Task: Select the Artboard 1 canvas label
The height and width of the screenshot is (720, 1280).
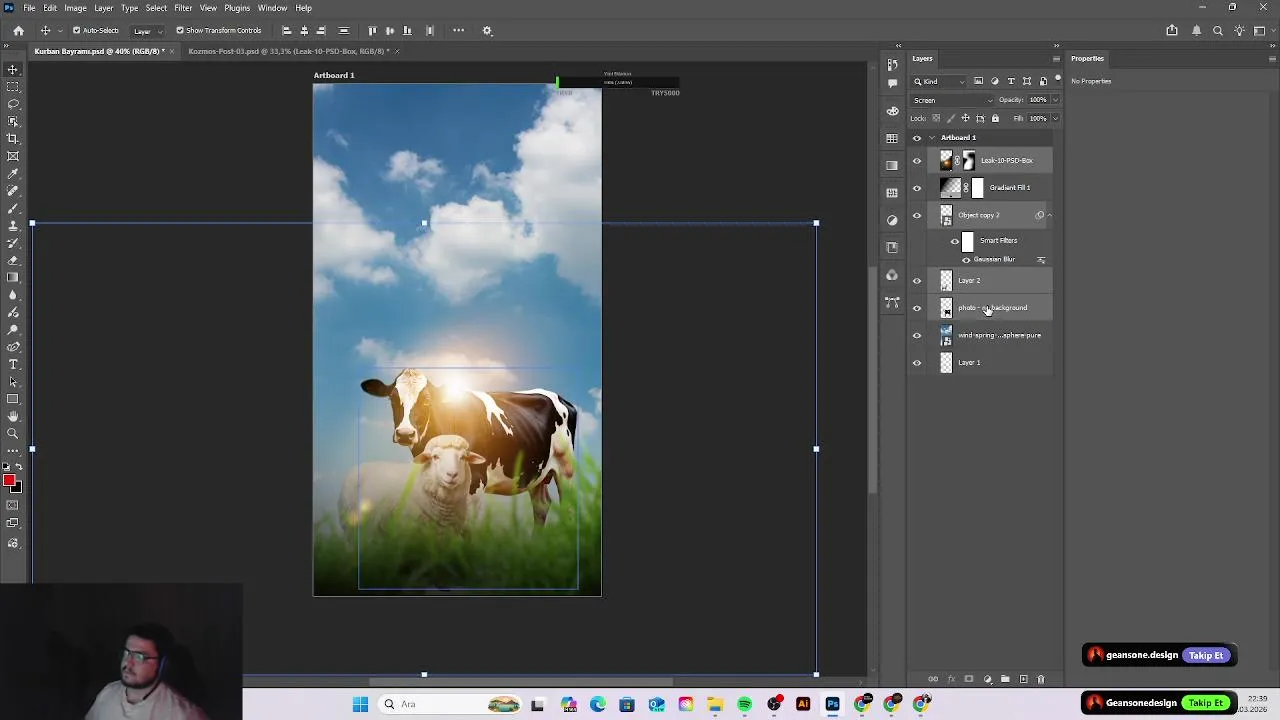Action: [x=334, y=75]
